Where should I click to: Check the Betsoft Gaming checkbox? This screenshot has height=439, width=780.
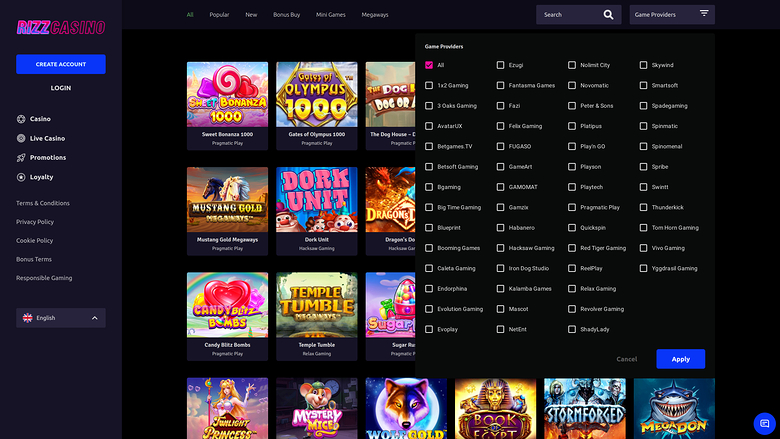[429, 167]
